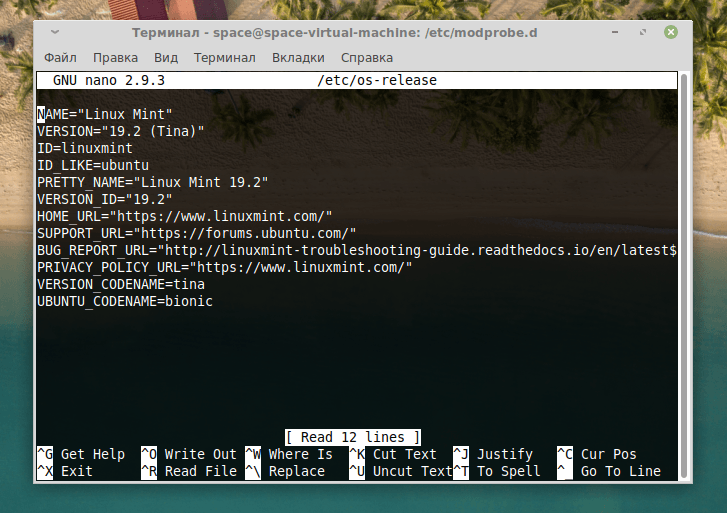Click the terminal window title text
This screenshot has height=513, width=727.
coord(334,32)
